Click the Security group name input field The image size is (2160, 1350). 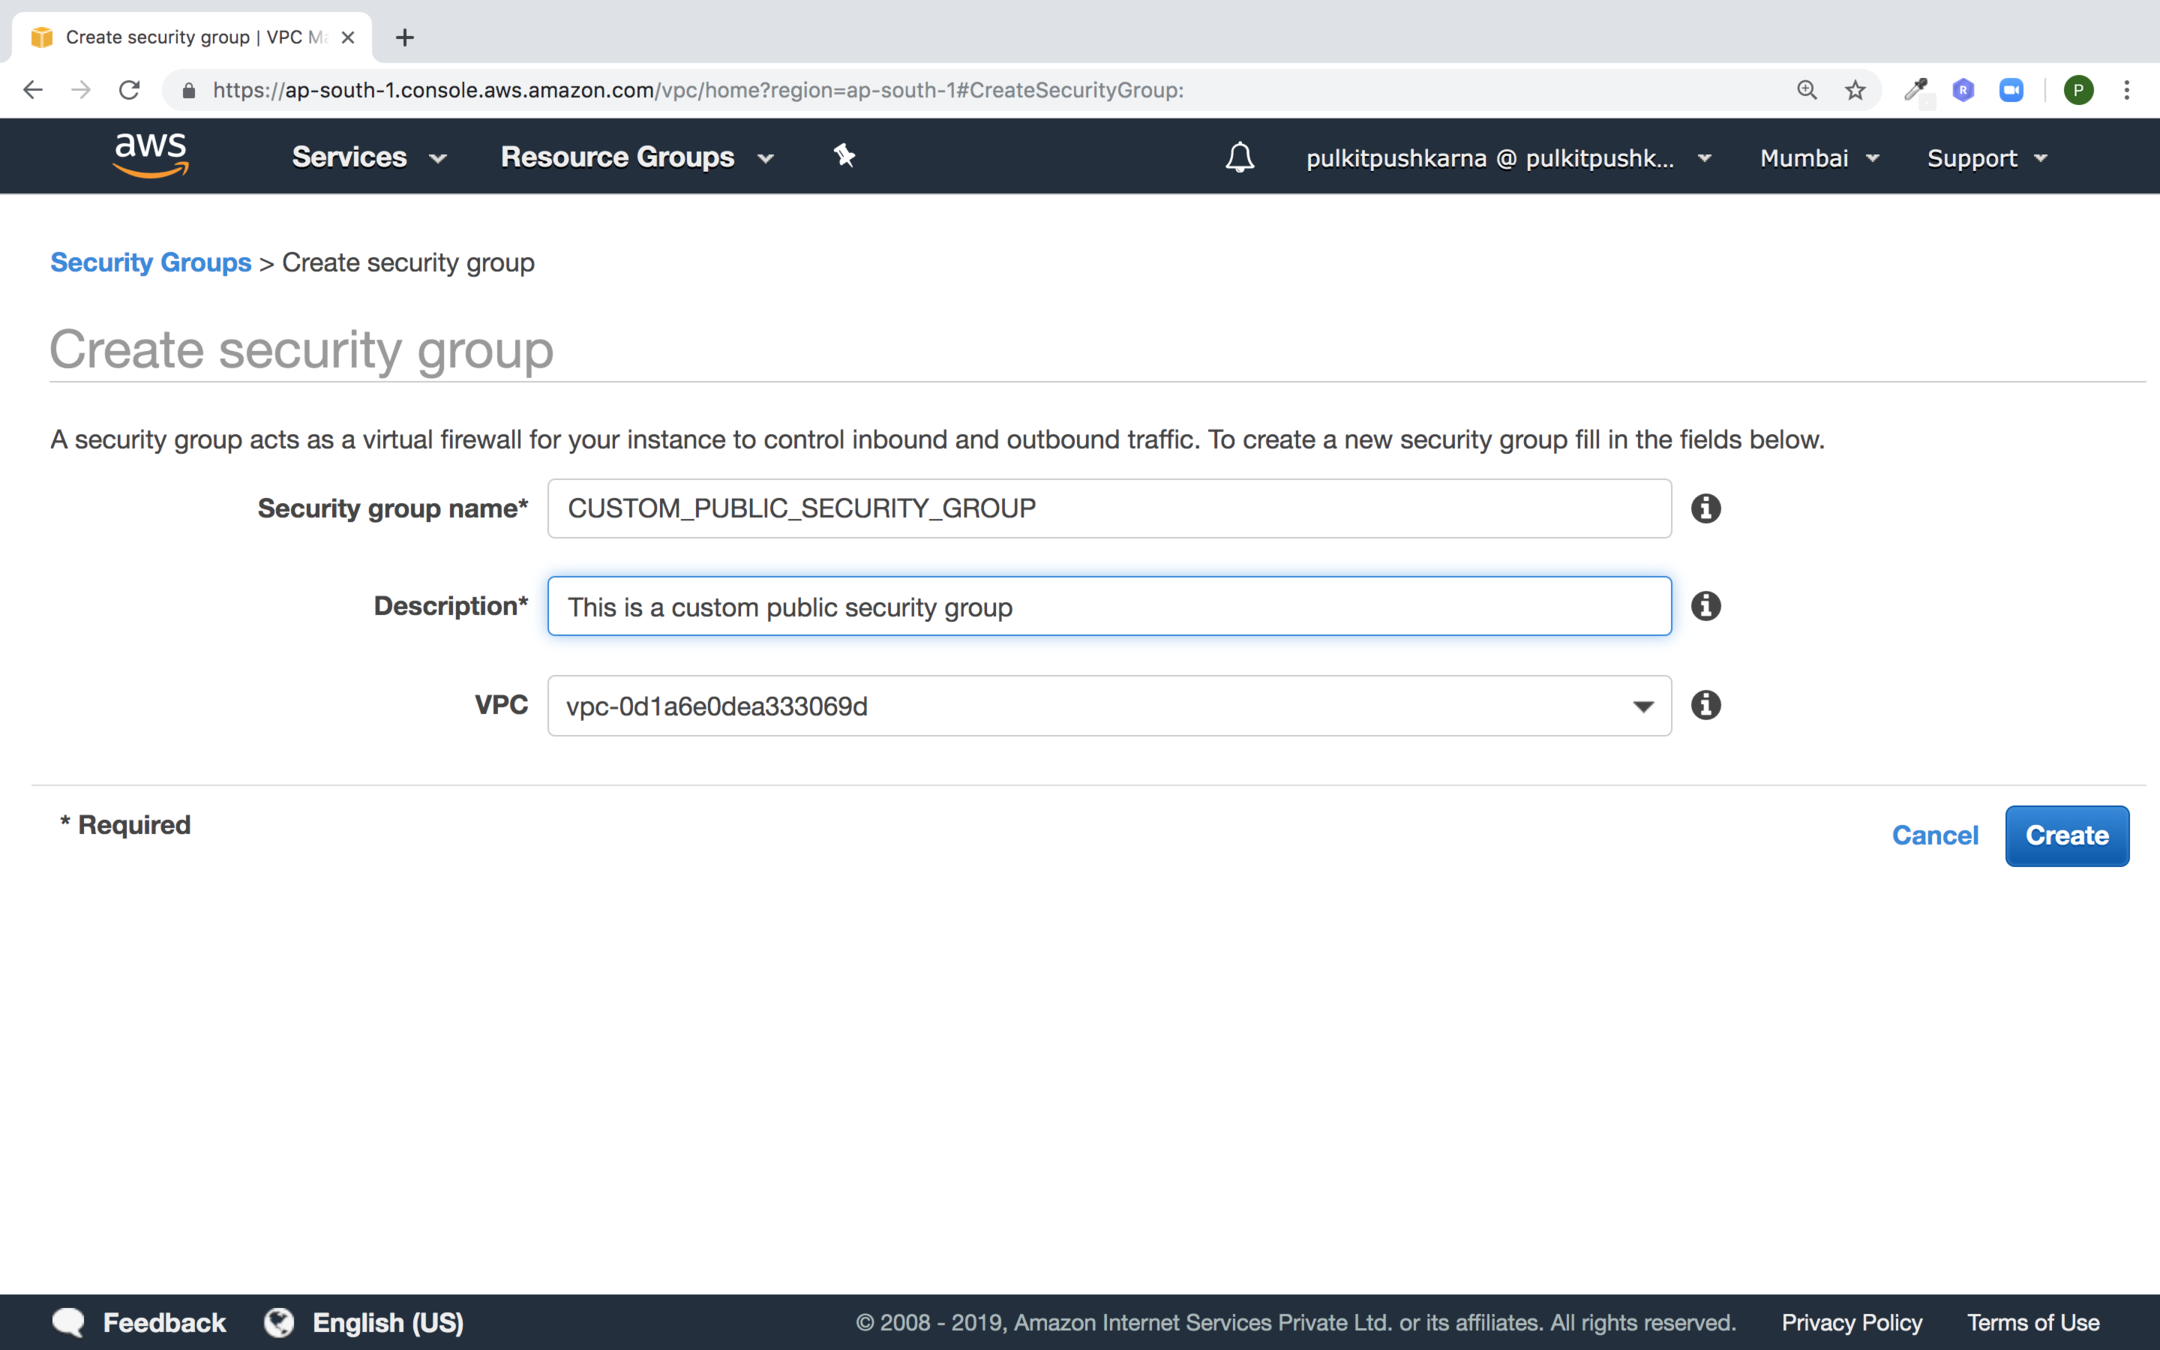point(1108,508)
